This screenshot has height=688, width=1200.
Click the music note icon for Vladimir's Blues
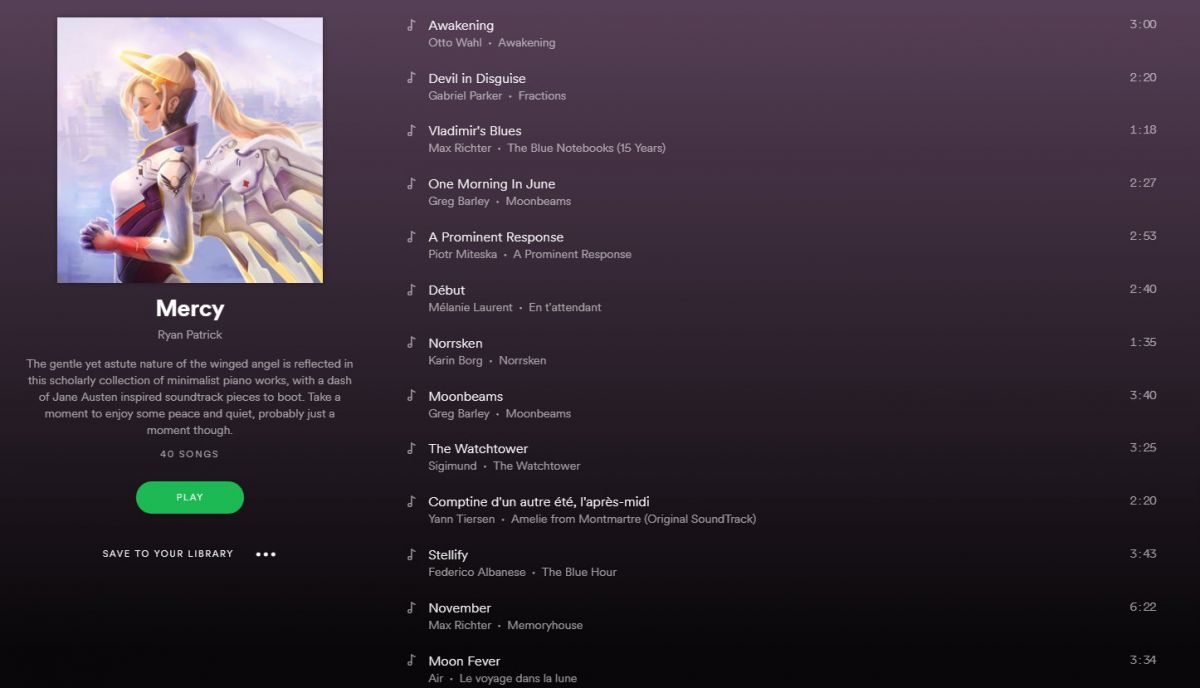(410, 131)
